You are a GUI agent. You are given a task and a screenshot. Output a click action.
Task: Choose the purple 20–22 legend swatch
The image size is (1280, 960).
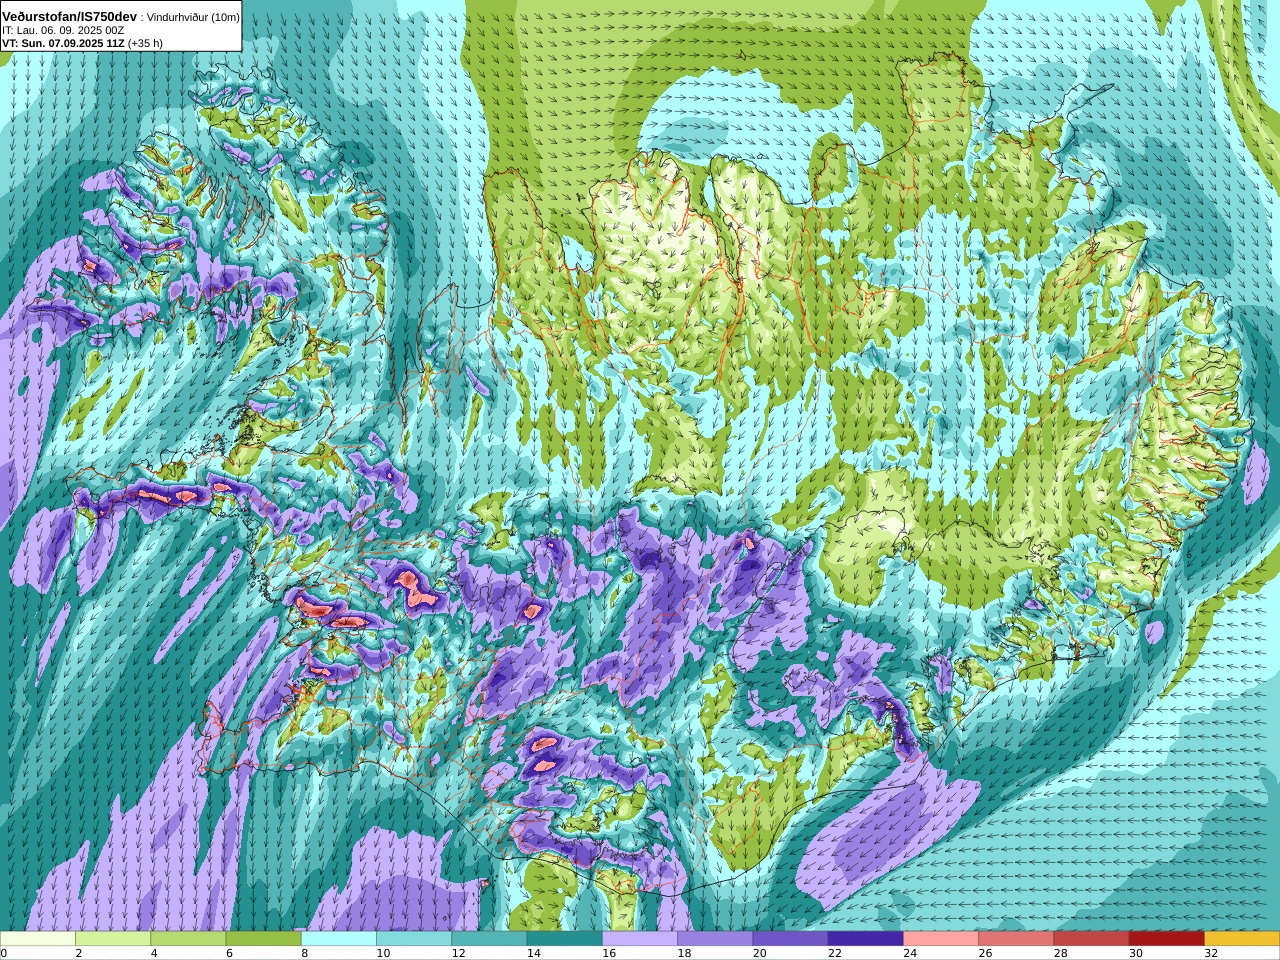790,939
